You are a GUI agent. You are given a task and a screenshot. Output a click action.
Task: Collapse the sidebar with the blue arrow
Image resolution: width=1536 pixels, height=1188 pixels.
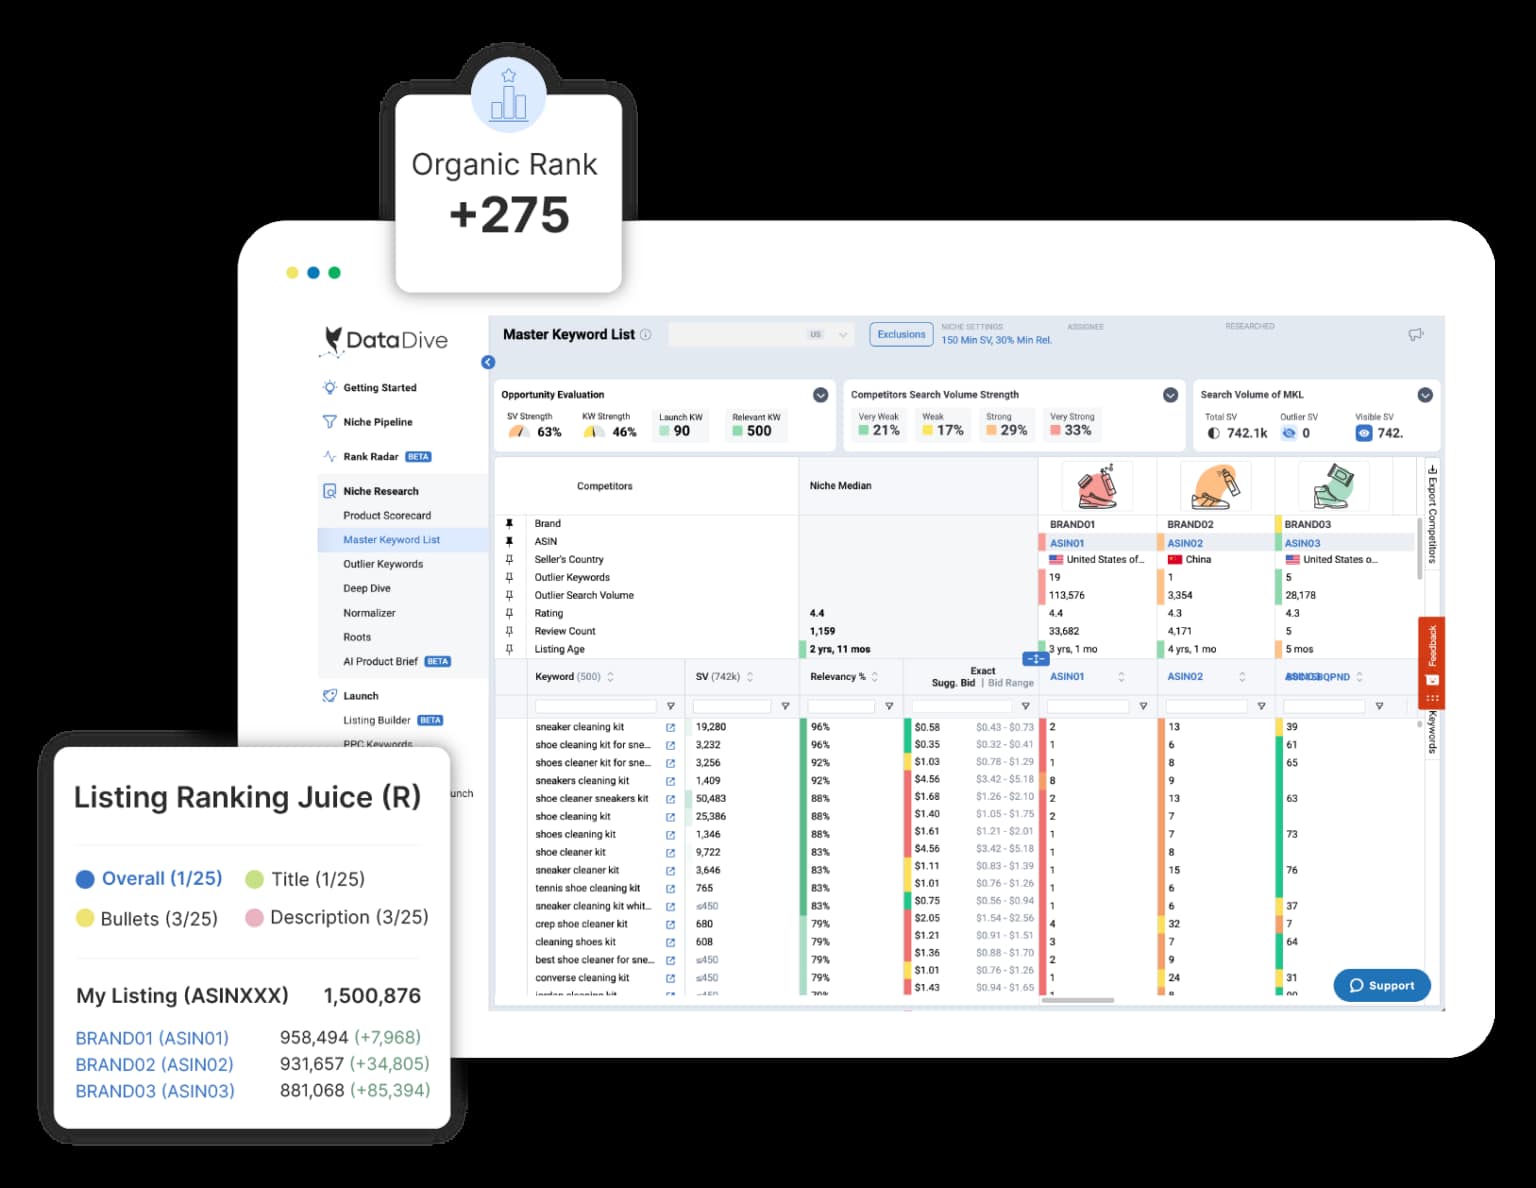pyautogui.click(x=488, y=362)
